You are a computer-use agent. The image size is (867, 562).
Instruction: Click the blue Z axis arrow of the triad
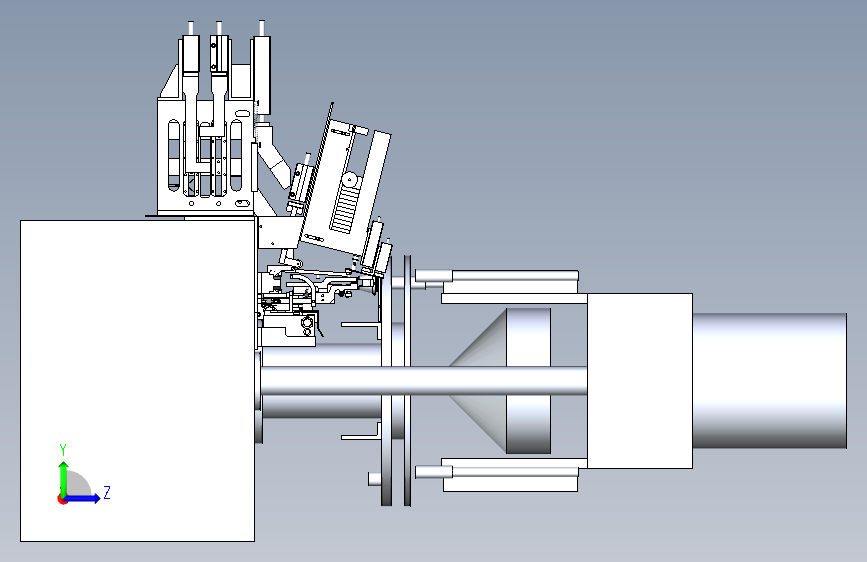click(83, 498)
